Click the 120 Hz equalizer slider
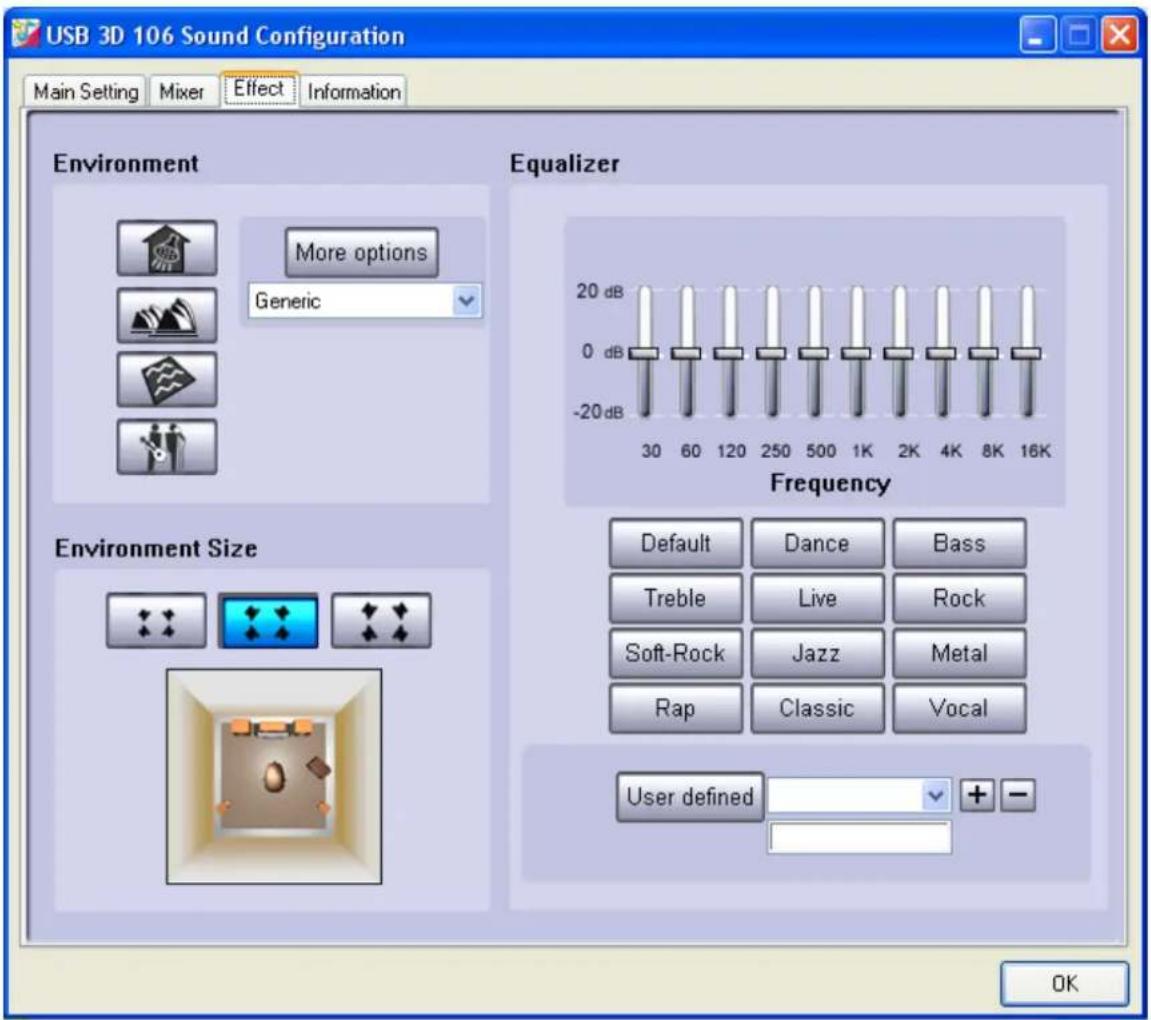The image size is (1151, 1020). tap(729, 352)
